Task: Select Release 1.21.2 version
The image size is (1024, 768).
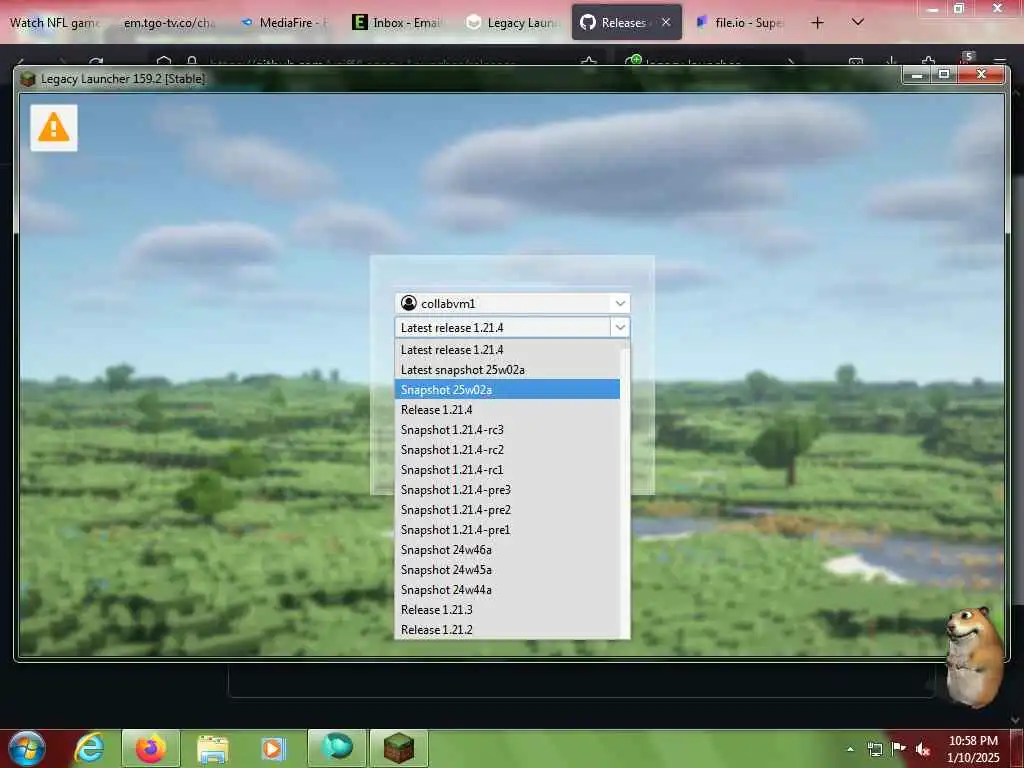Action: coord(507,630)
